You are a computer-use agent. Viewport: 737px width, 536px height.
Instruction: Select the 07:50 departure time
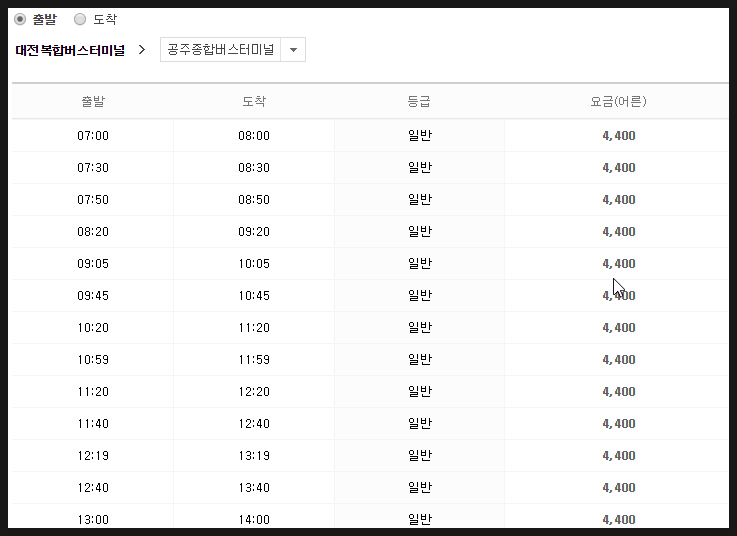(x=93, y=200)
